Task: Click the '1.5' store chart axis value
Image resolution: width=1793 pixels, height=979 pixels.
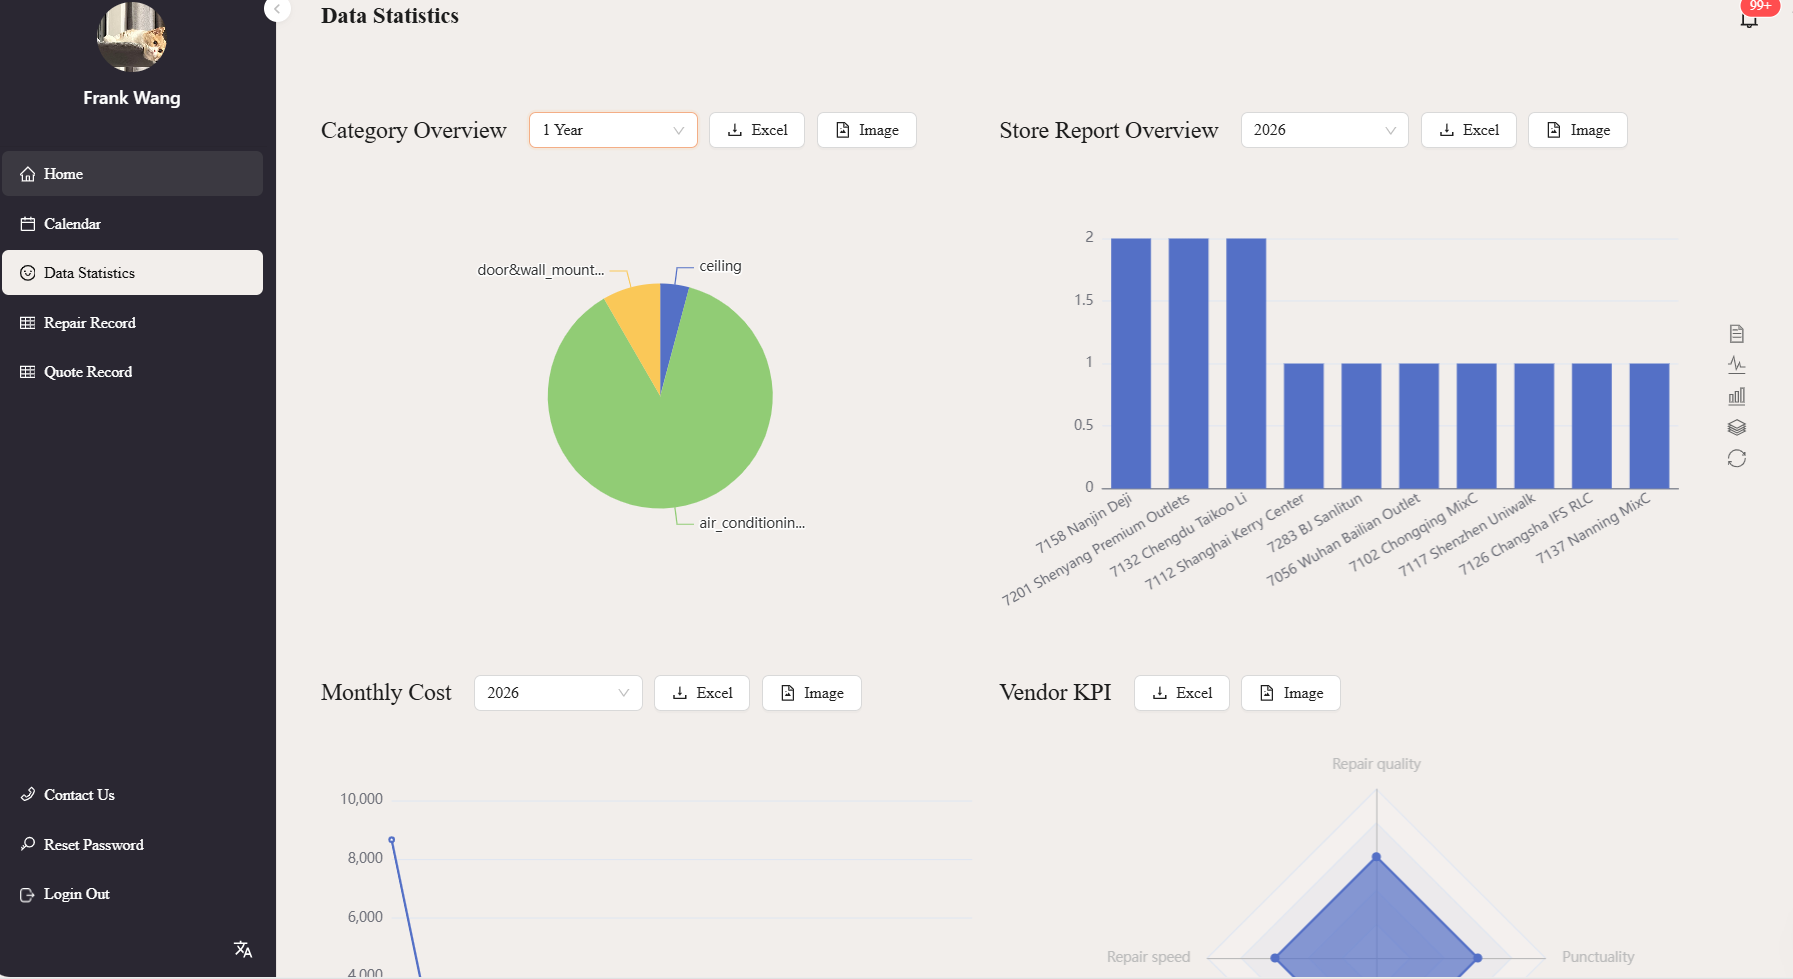Action: [1083, 300]
